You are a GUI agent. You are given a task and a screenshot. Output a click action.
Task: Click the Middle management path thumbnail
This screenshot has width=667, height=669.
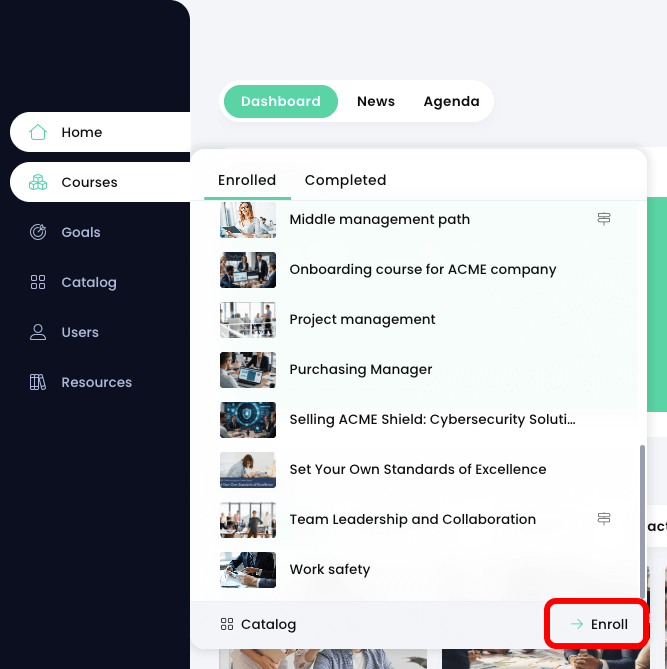(x=248, y=220)
